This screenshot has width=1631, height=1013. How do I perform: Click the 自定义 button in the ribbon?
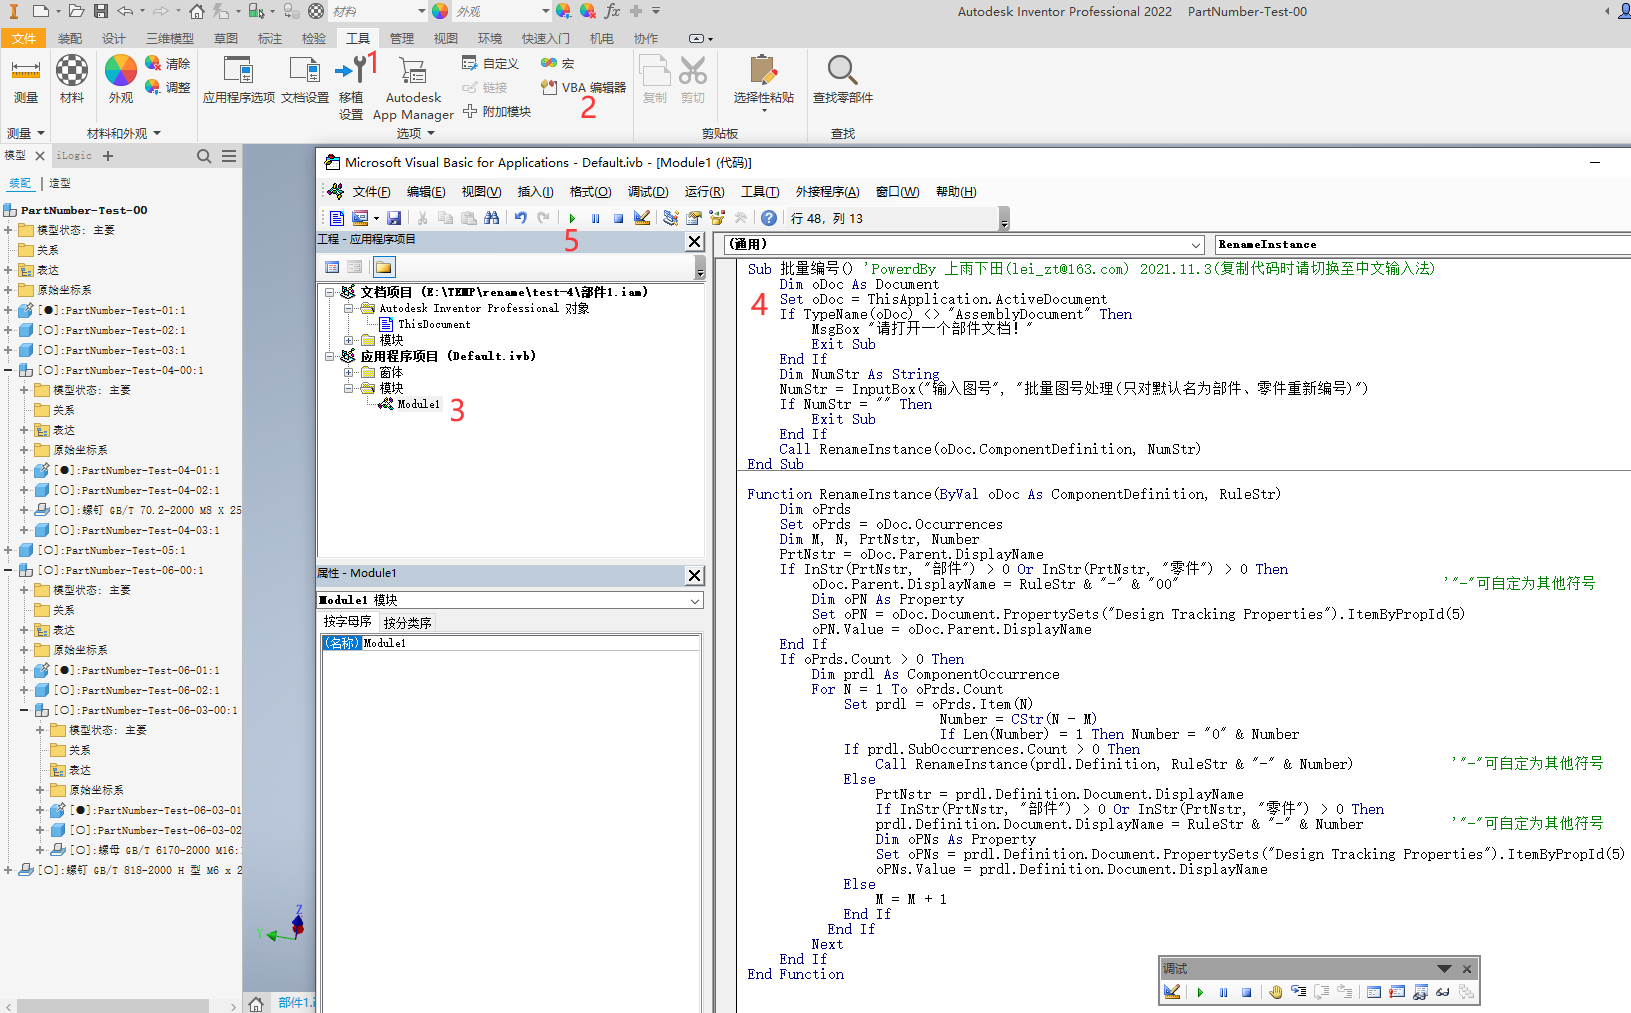(491, 63)
